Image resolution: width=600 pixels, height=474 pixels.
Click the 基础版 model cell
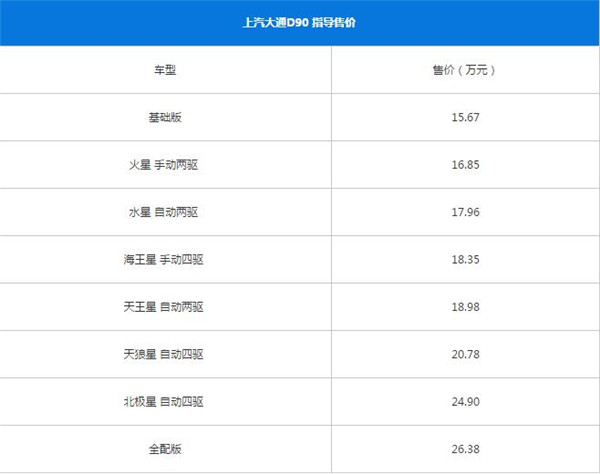(x=165, y=117)
